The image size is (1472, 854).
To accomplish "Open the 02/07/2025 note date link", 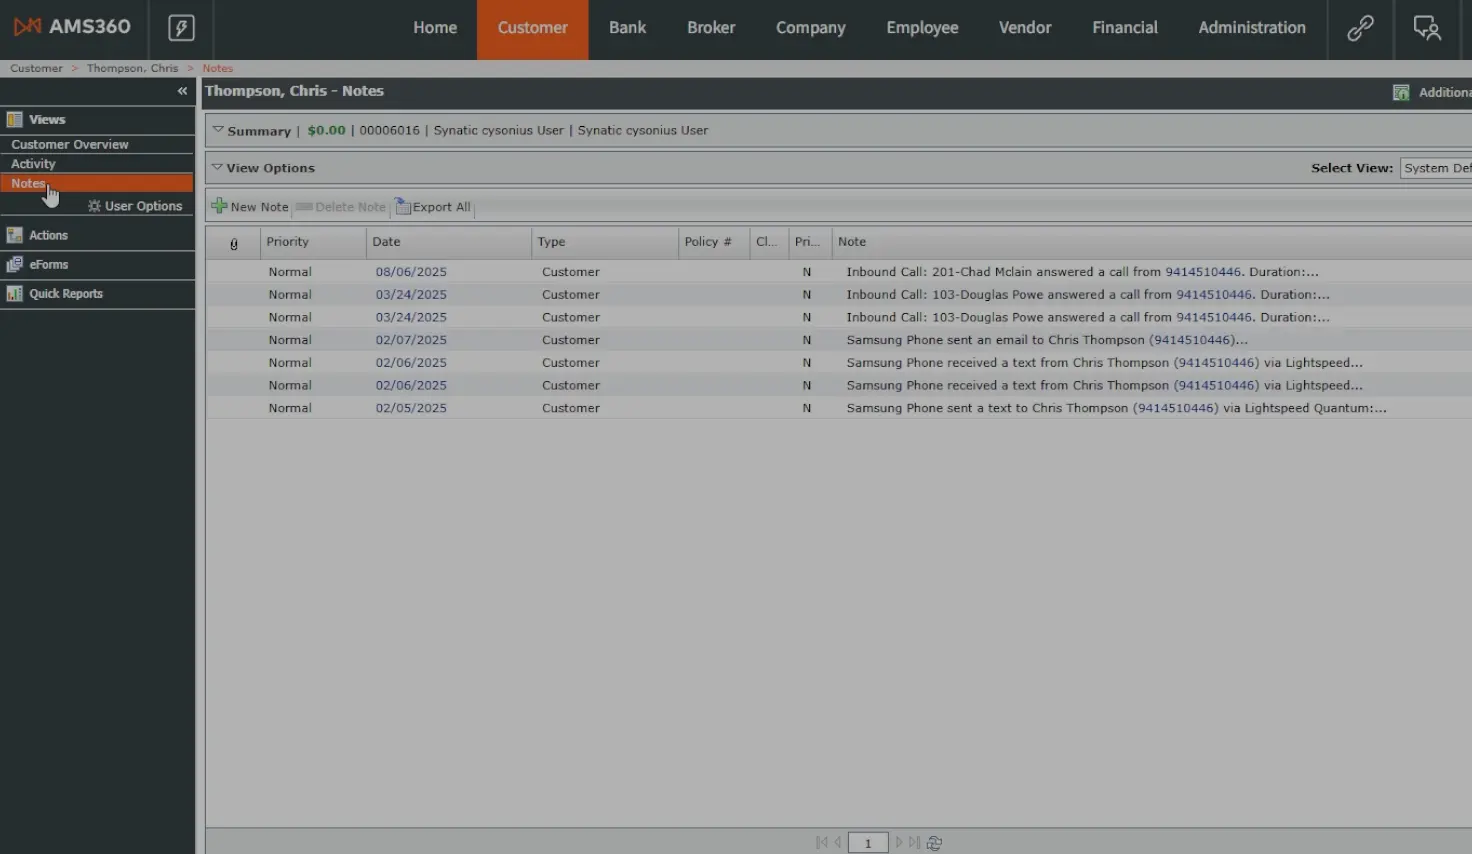I will [411, 340].
